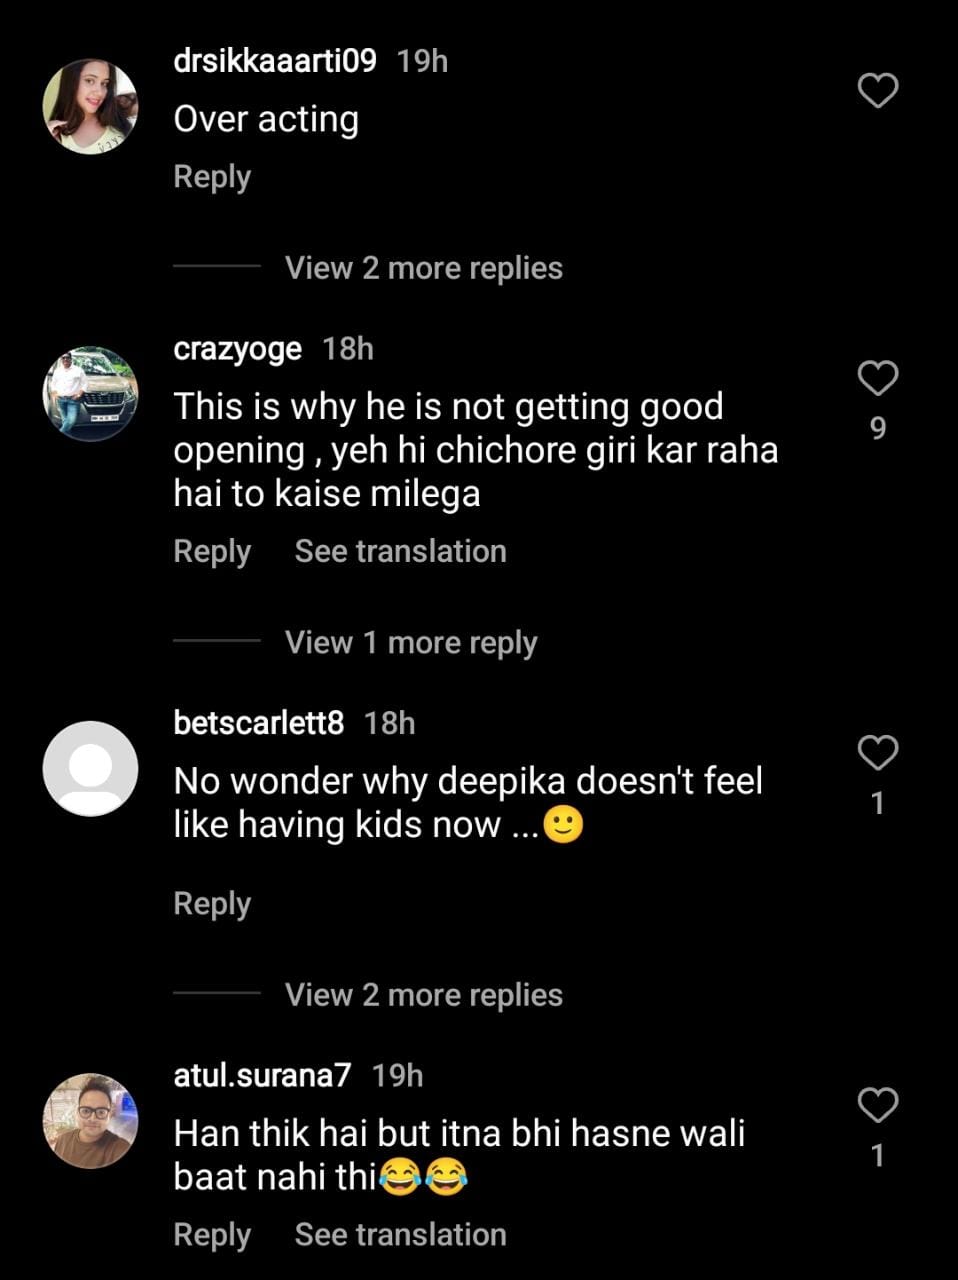Open username drsikkaaarti09
Viewport: 958px width, 1280px height.
(275, 61)
